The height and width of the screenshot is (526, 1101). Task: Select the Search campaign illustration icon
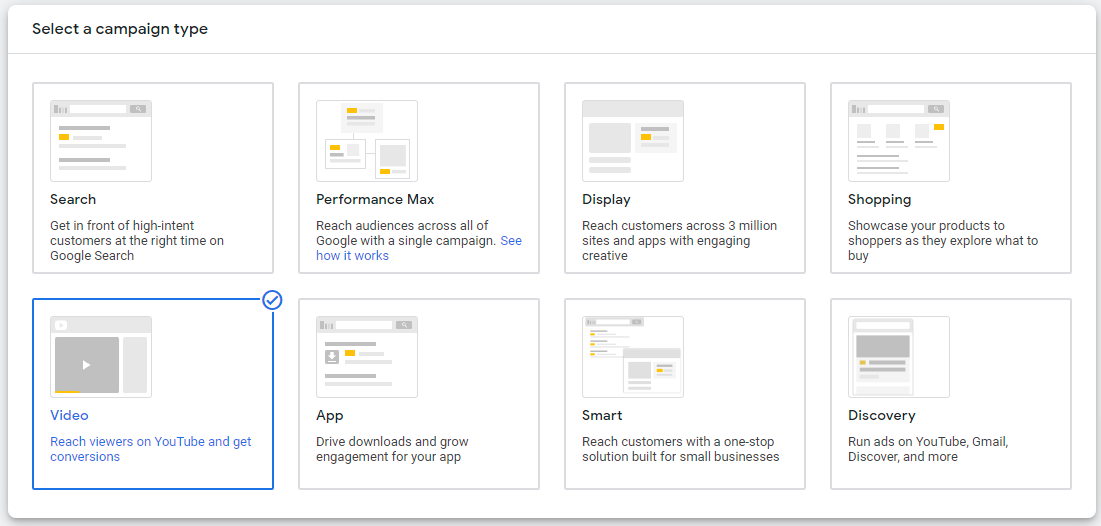(x=100, y=140)
